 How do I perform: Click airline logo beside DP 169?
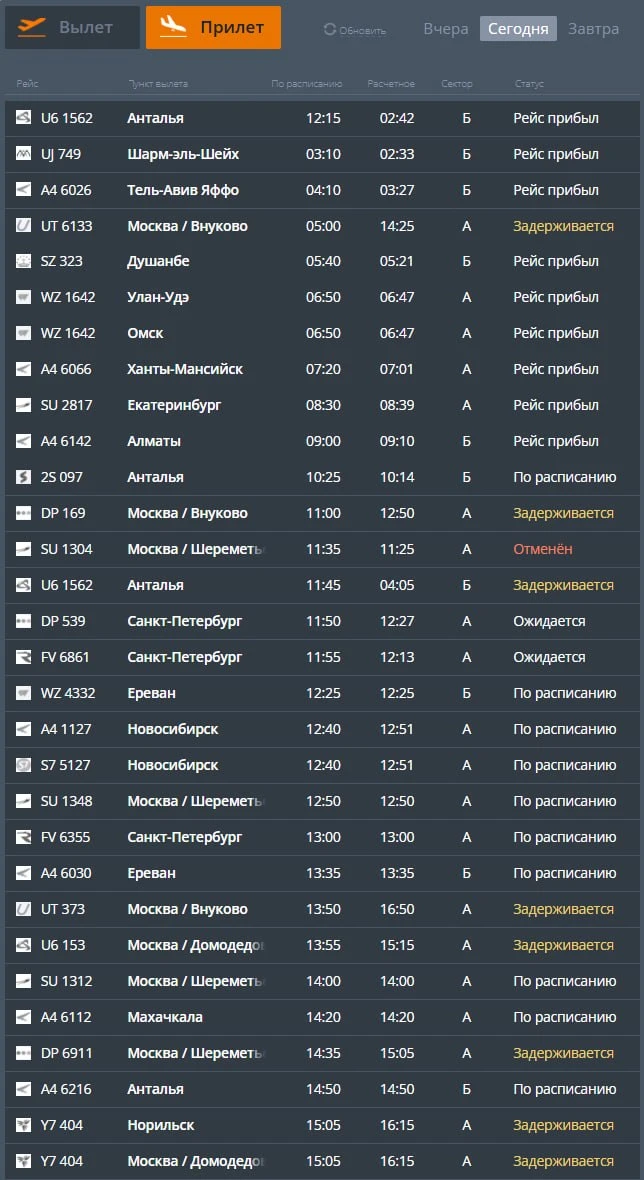23,513
